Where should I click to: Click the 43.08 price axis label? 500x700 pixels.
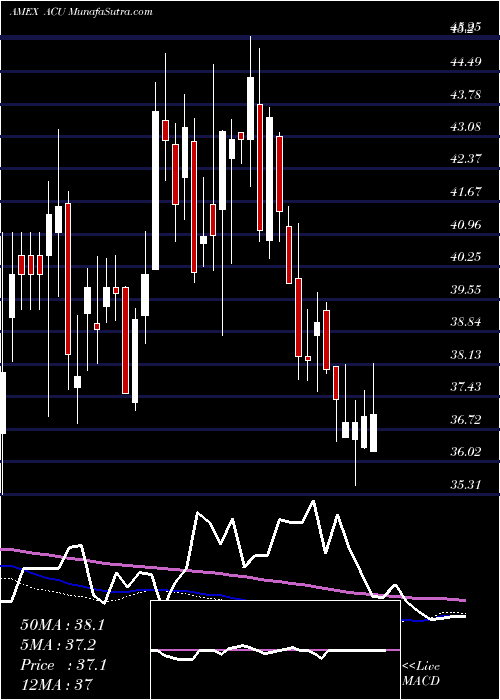466,126
